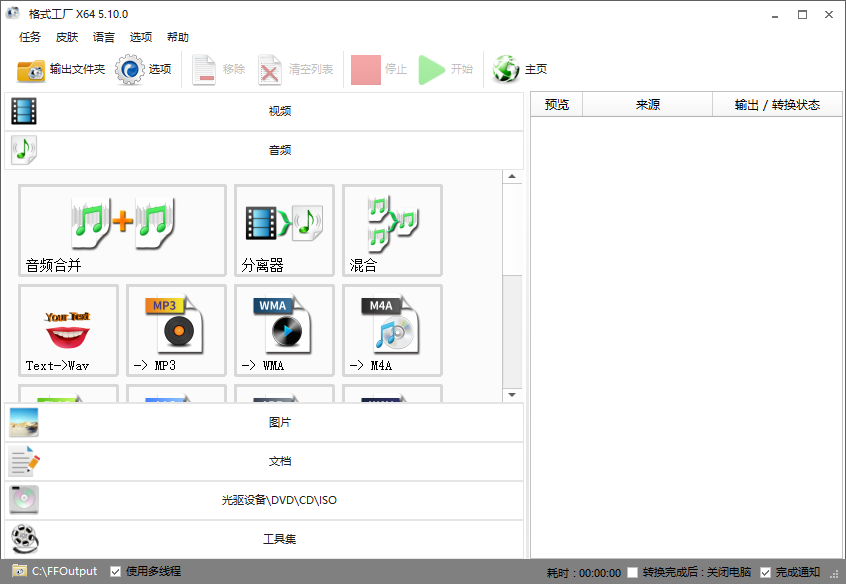This screenshot has height=584, width=846.
Task: Expand the 光驱设备\DVD\CD\ISO section
Action: [x=264, y=500]
